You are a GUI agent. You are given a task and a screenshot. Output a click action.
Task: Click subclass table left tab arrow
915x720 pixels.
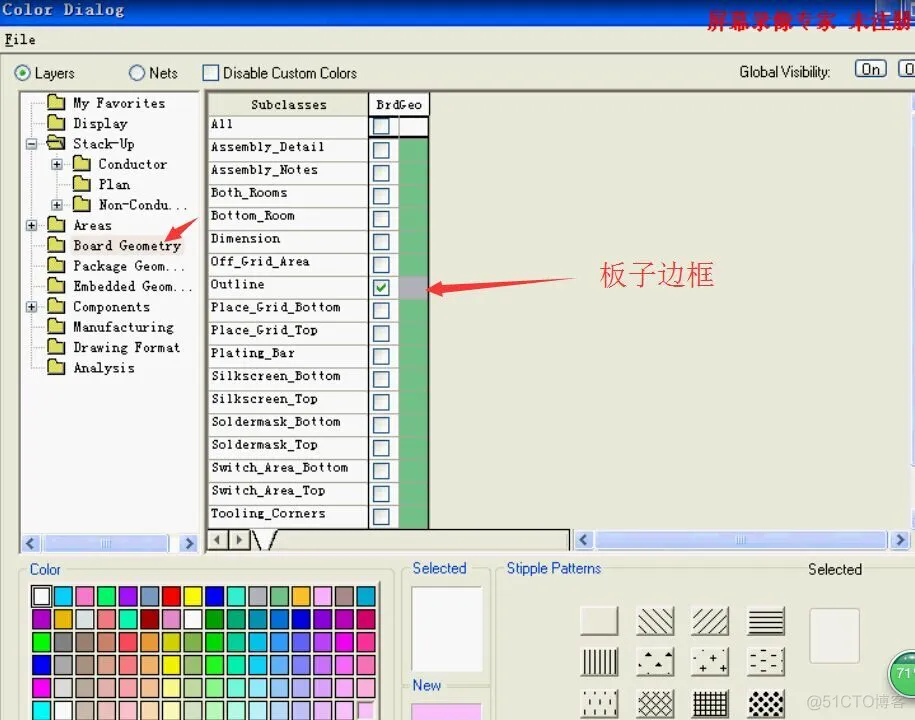(x=218, y=540)
